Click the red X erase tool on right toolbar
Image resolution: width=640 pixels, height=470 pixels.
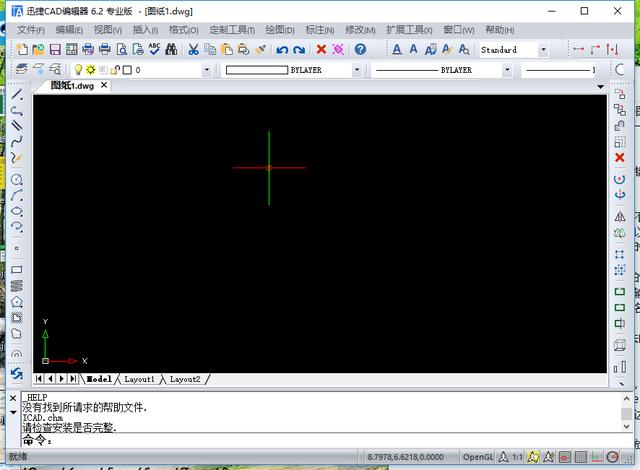click(x=620, y=157)
